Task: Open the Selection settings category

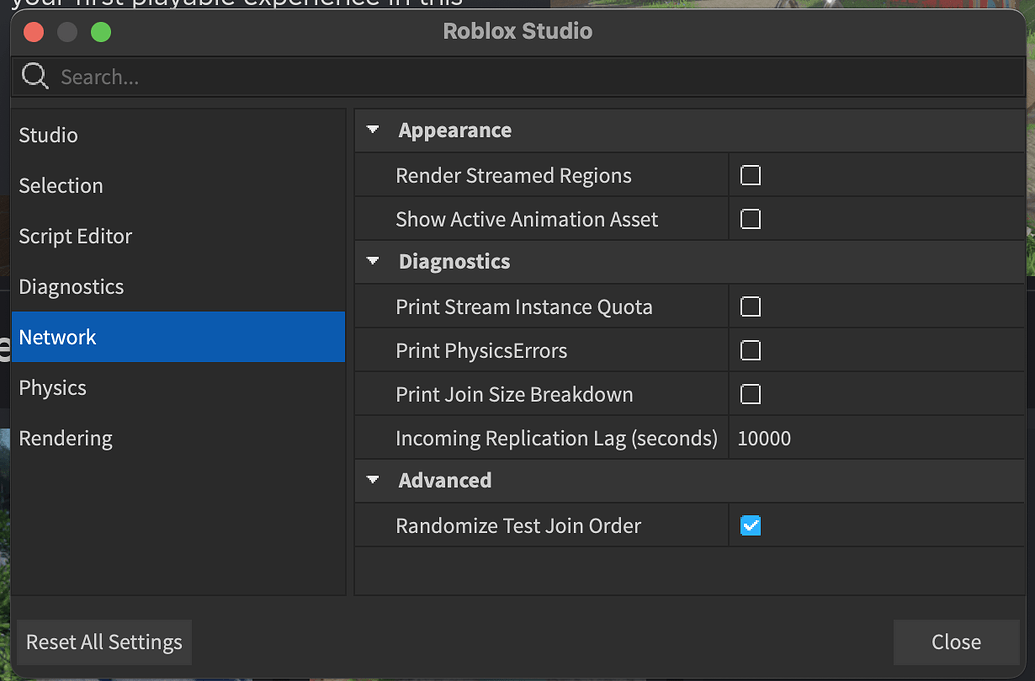Action: point(178,185)
